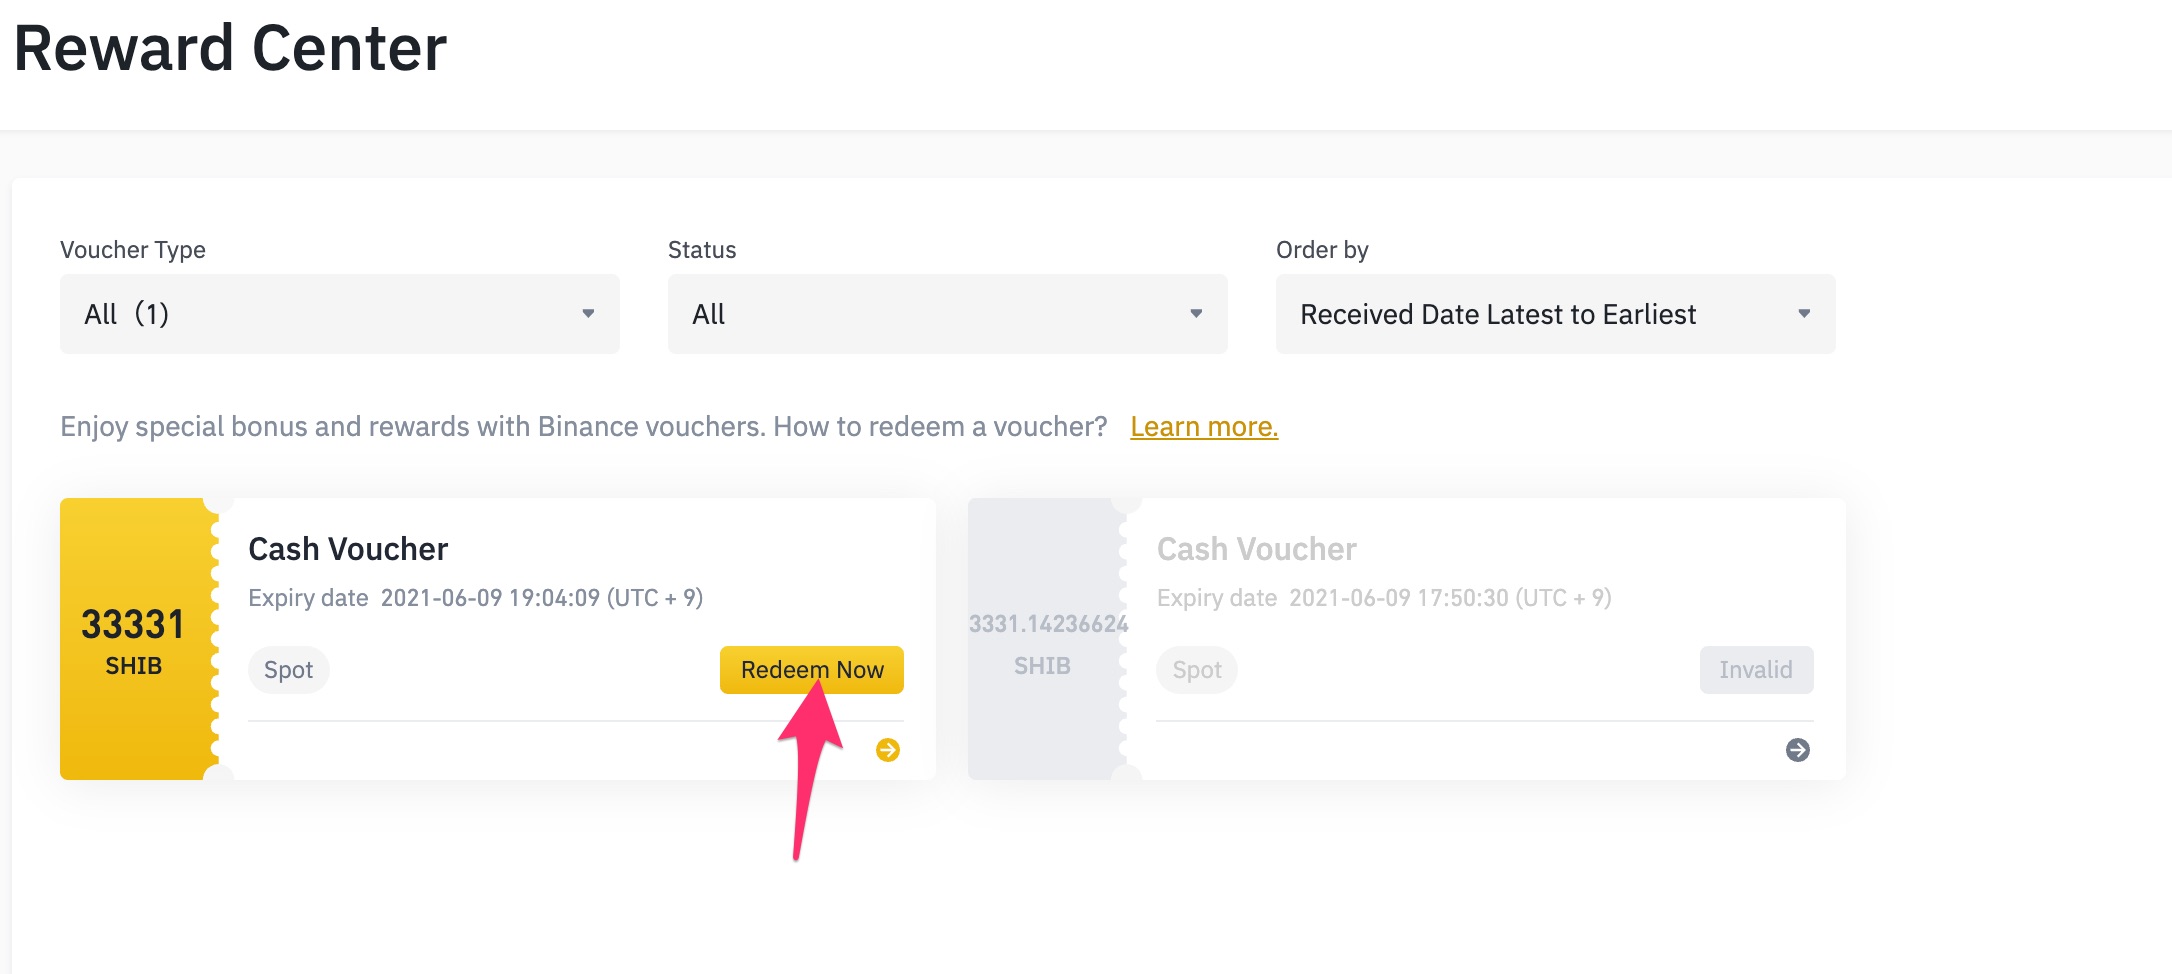
Task: Open 'Received Date Latest to Earliest' sort dropdown
Action: coord(1554,314)
